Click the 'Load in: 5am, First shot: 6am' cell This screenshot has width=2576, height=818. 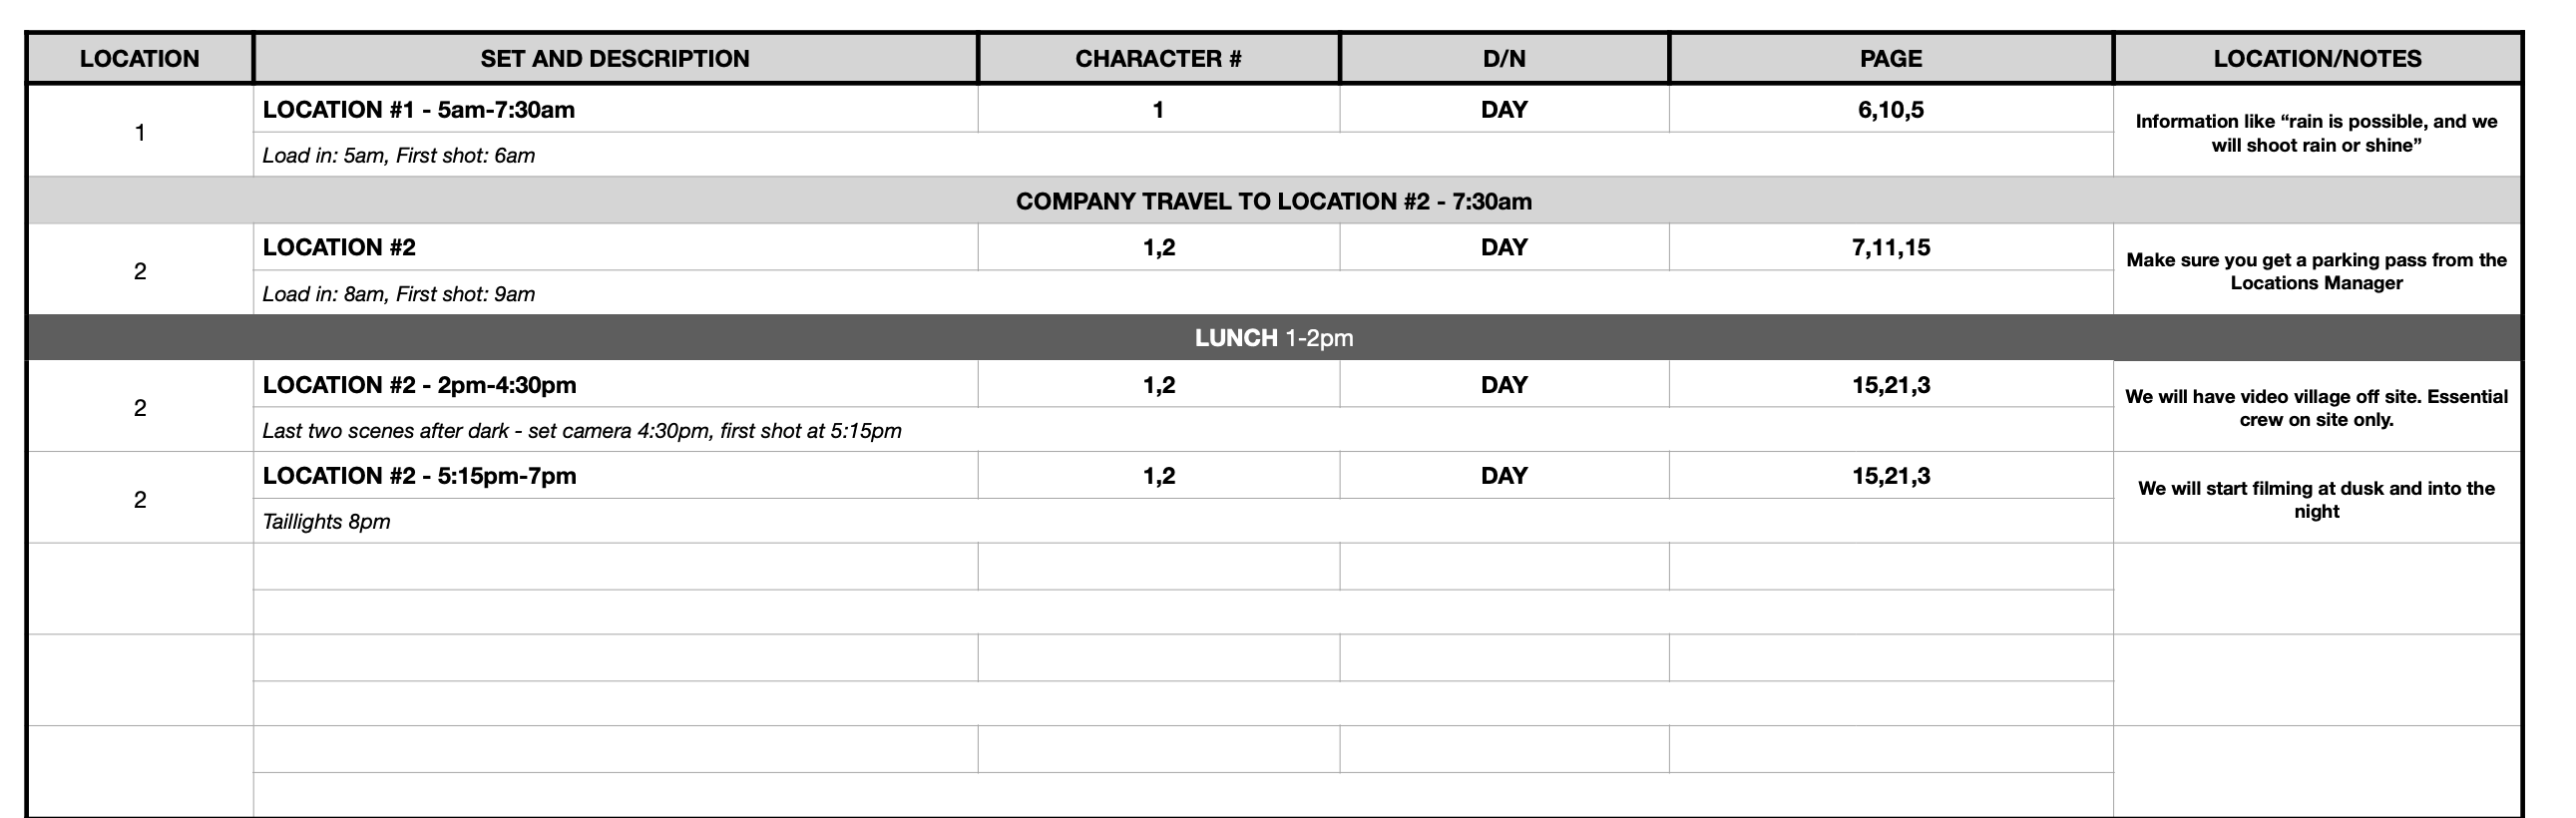click(398, 155)
